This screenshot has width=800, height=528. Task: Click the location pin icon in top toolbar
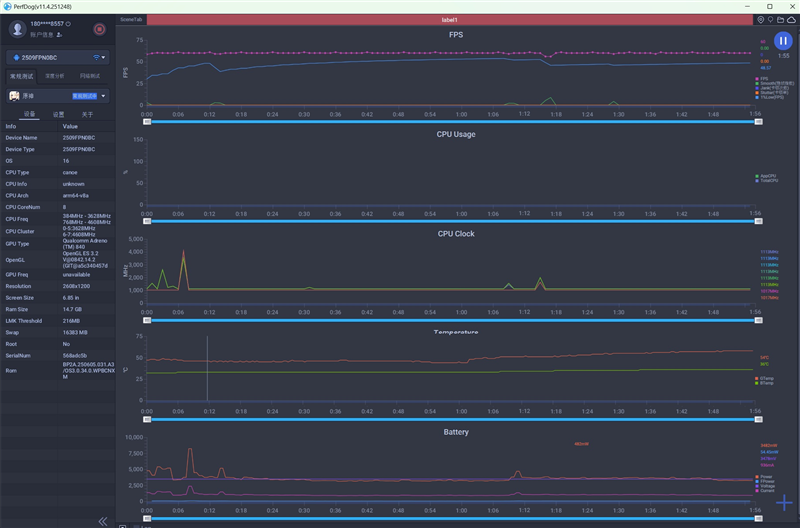coord(760,19)
